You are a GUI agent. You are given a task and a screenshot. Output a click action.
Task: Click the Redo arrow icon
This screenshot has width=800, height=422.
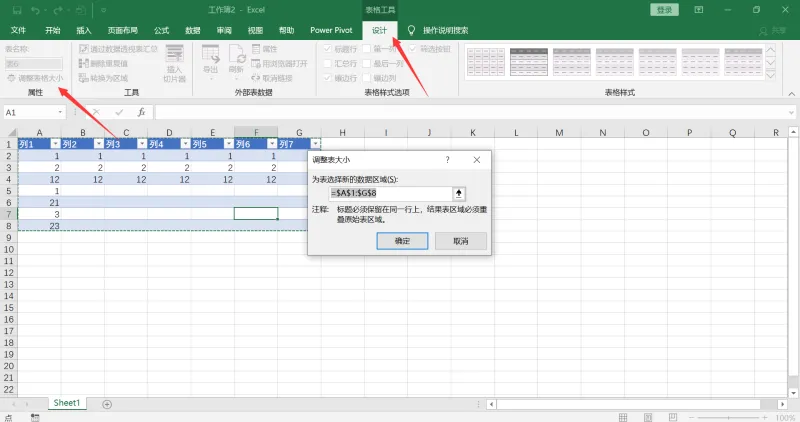(x=58, y=10)
